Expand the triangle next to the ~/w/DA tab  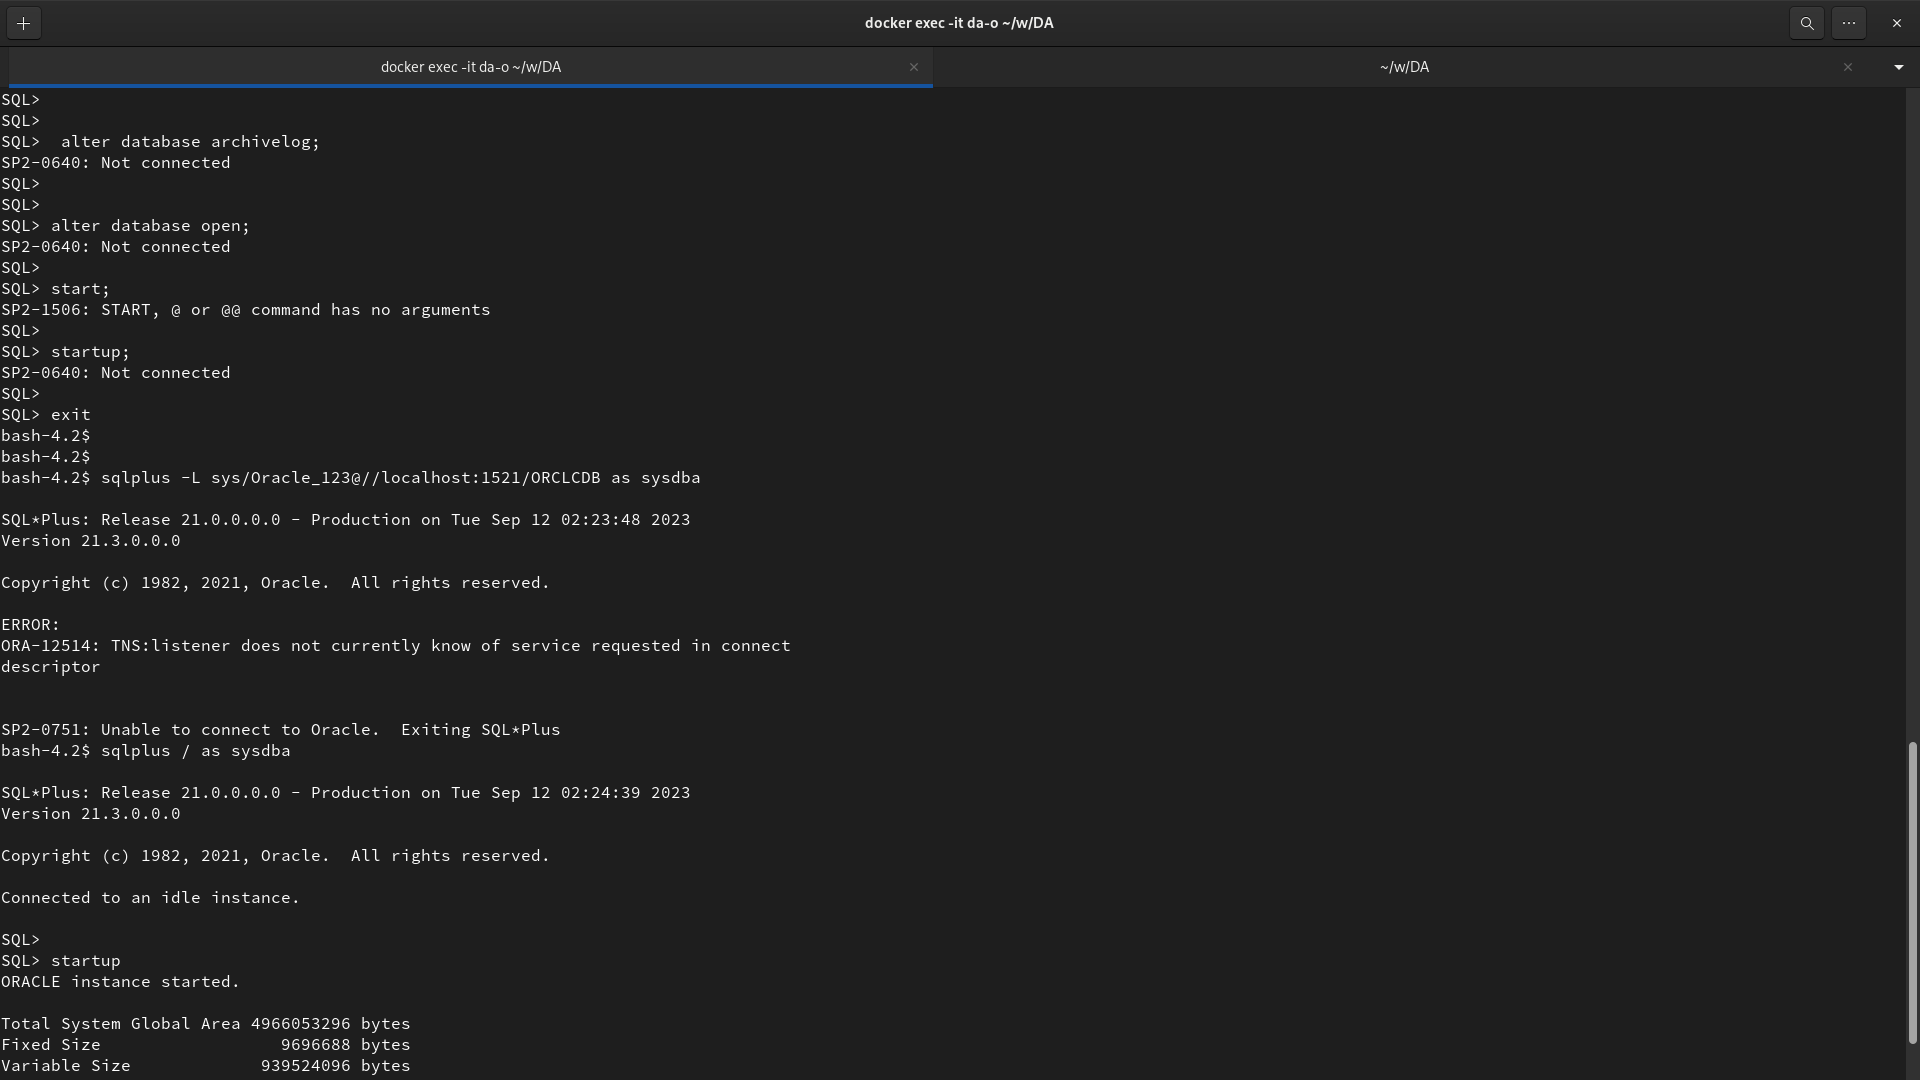coord(1897,67)
